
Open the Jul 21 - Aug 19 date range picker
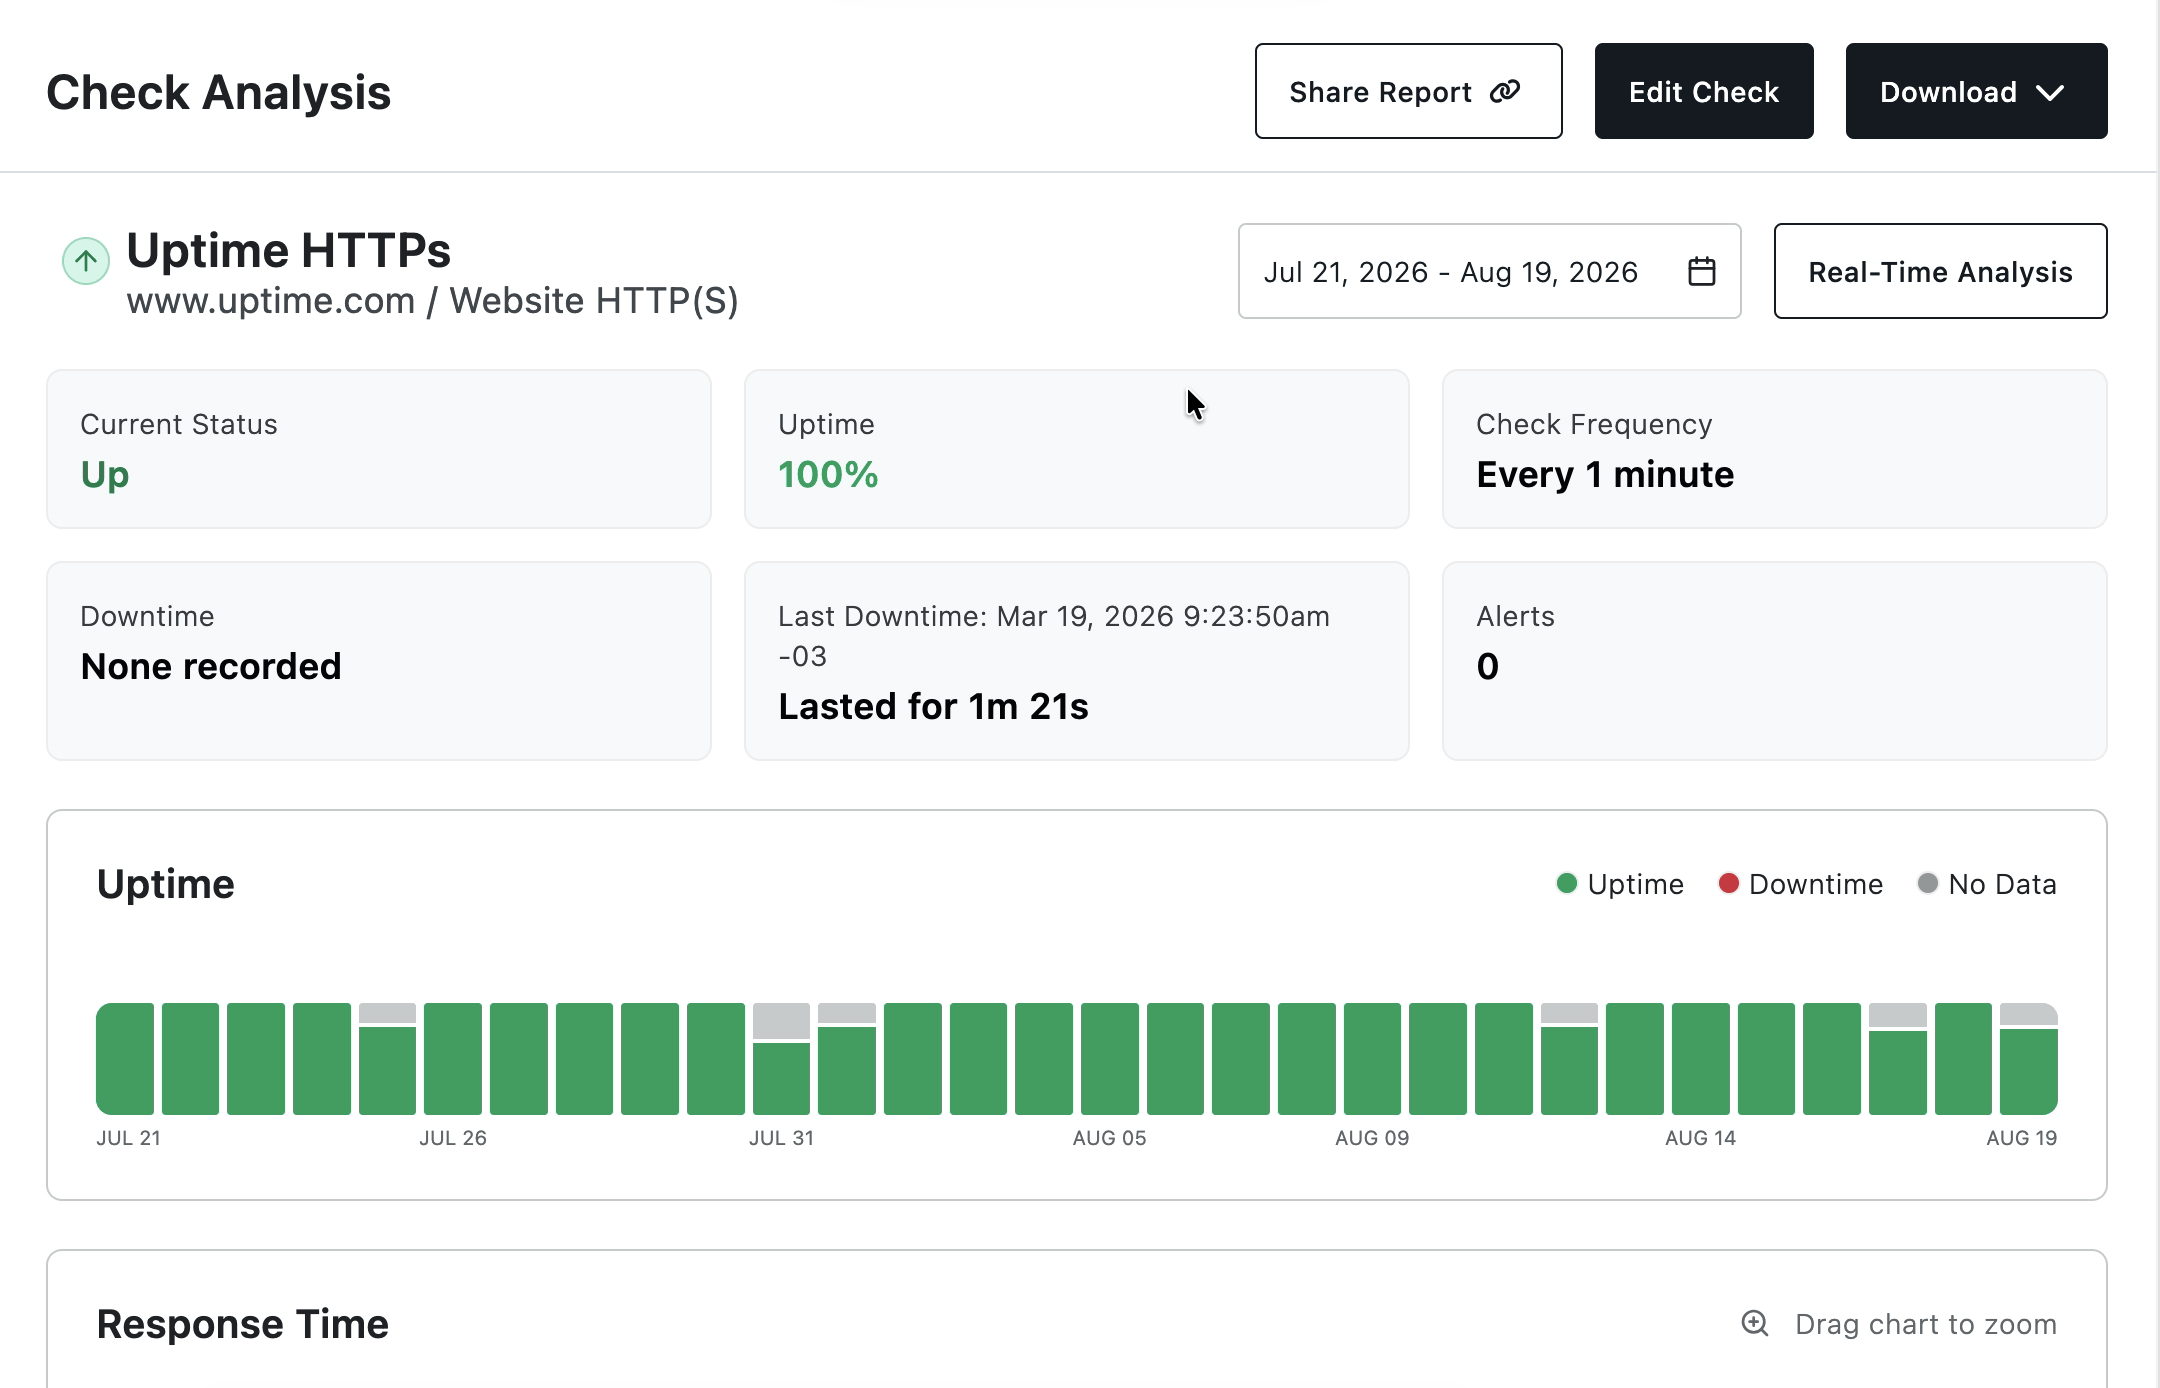(1490, 271)
